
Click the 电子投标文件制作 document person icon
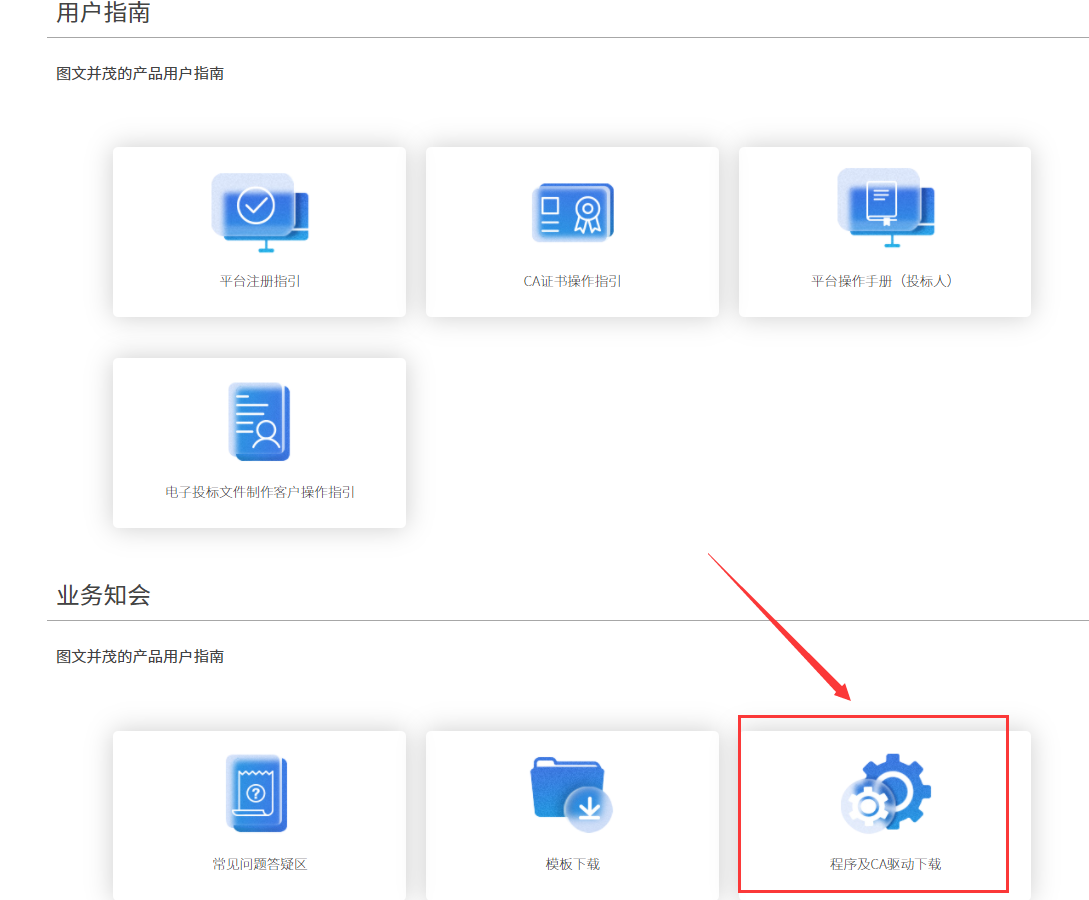coord(259,422)
